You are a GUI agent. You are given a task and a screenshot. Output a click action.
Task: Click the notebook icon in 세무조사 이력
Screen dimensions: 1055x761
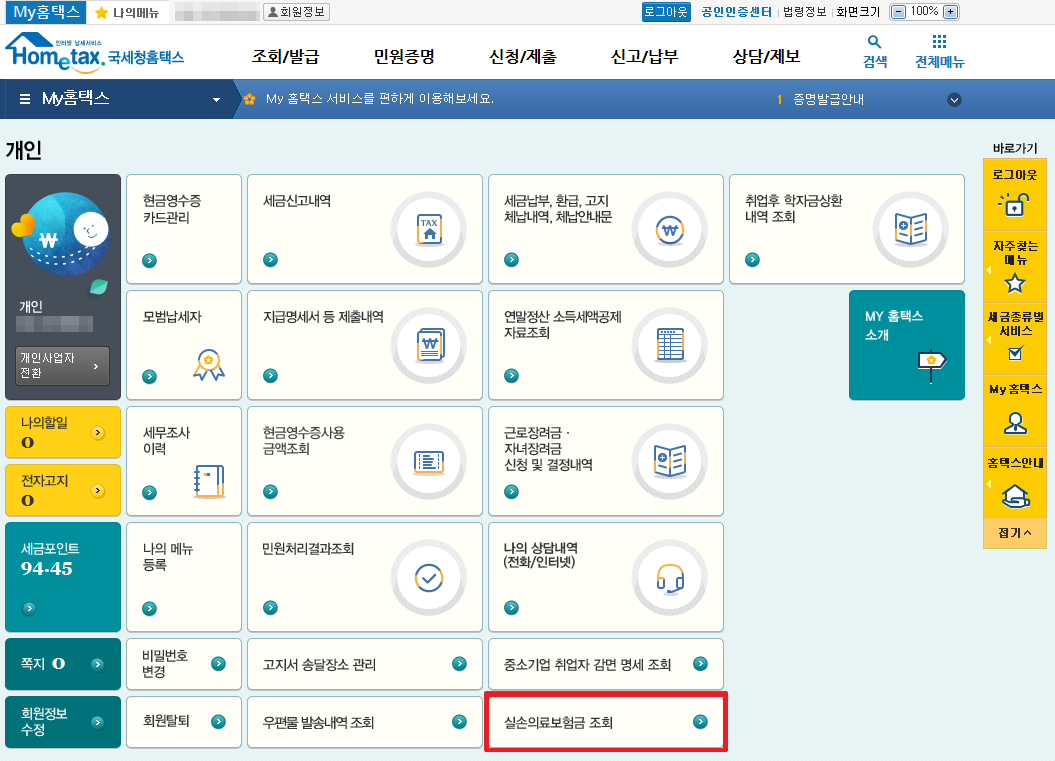pos(208,481)
